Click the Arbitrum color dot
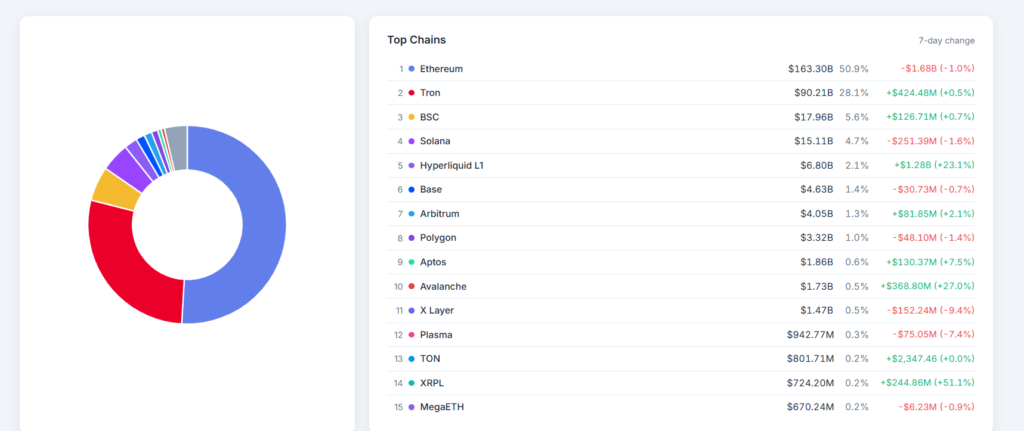Image resolution: width=1024 pixels, height=431 pixels. 411,214
